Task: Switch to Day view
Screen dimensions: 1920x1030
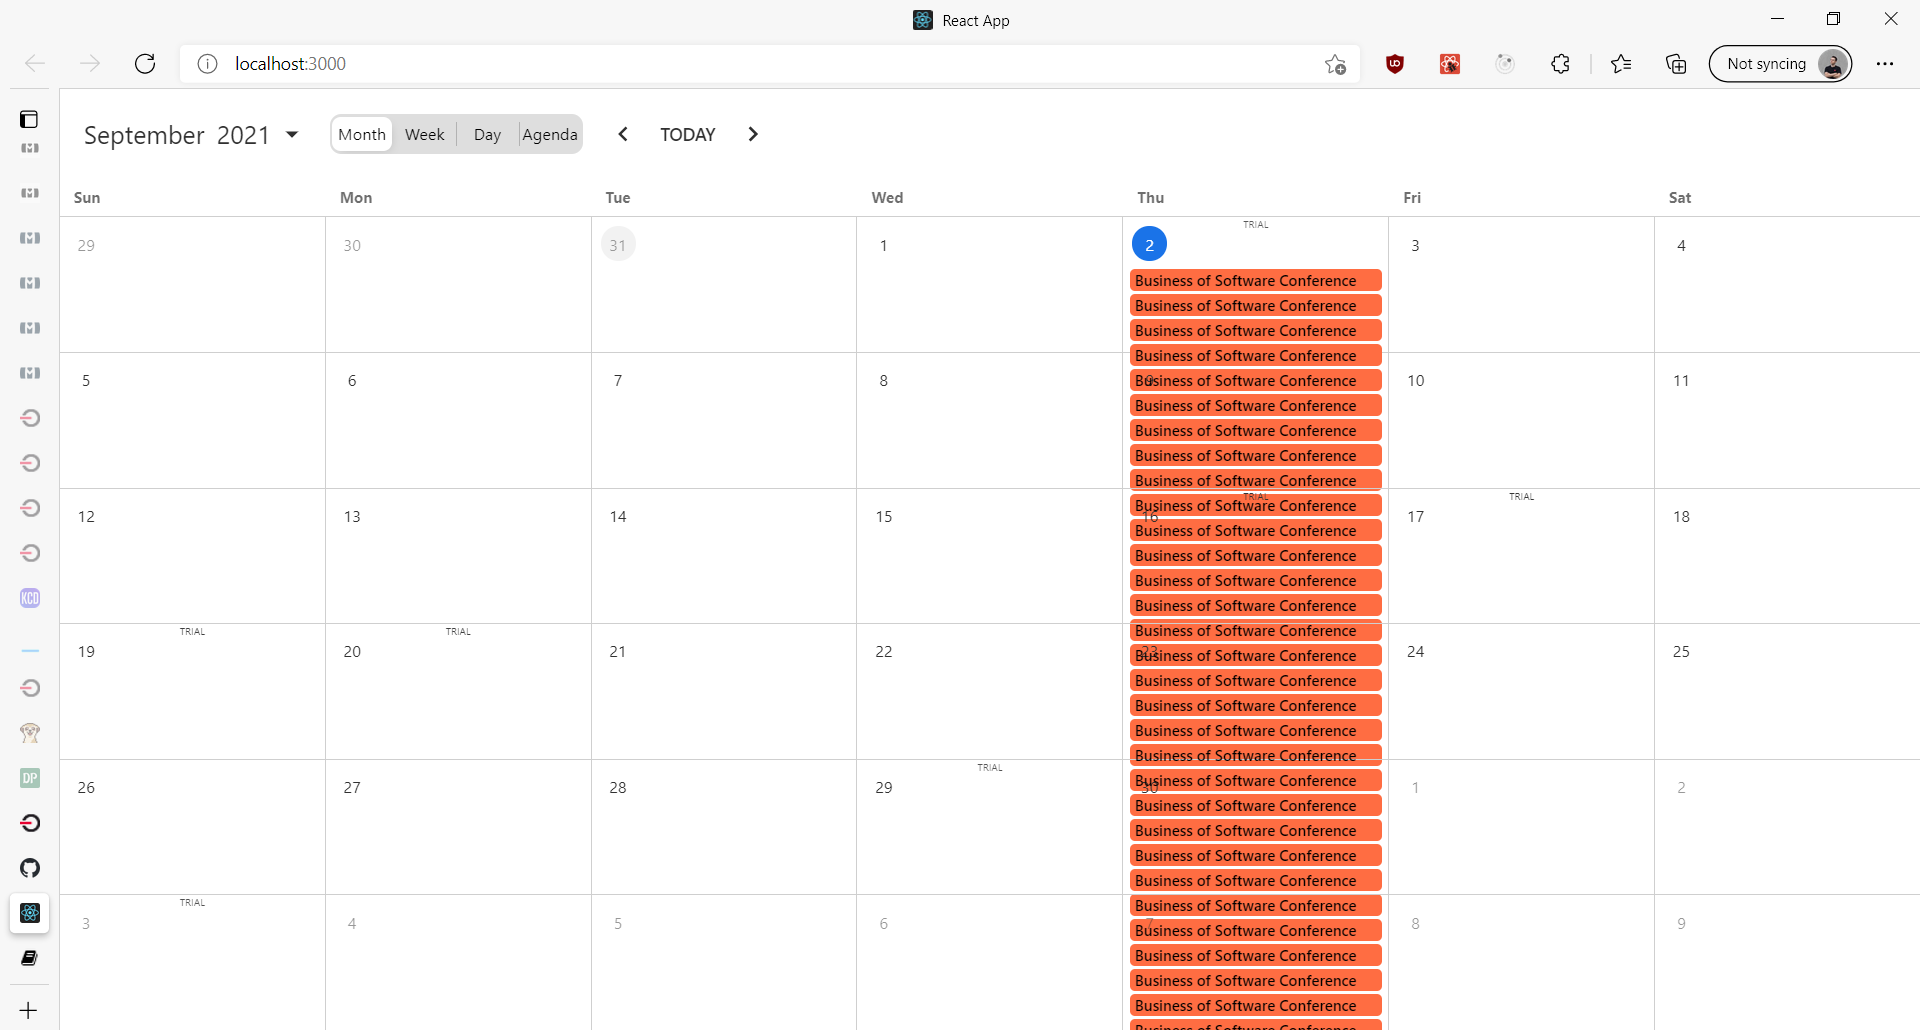Action: pos(487,134)
